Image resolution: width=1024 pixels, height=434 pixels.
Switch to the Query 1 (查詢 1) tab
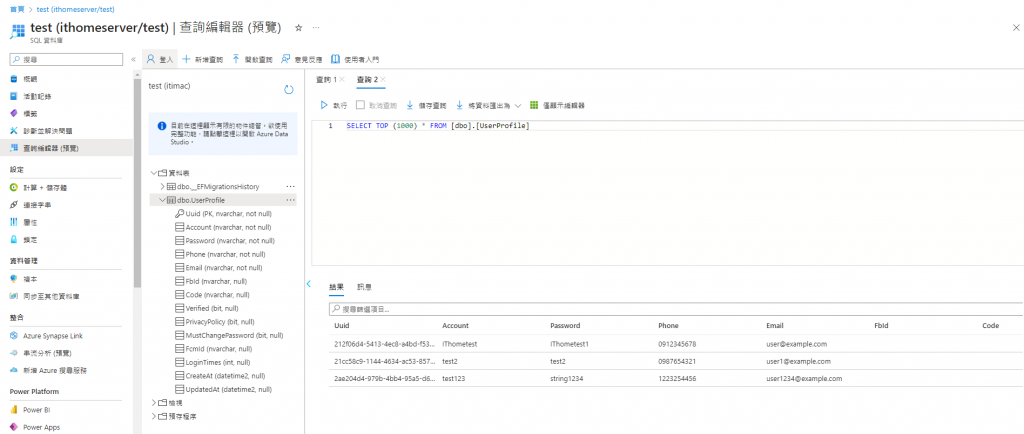tap(326, 80)
